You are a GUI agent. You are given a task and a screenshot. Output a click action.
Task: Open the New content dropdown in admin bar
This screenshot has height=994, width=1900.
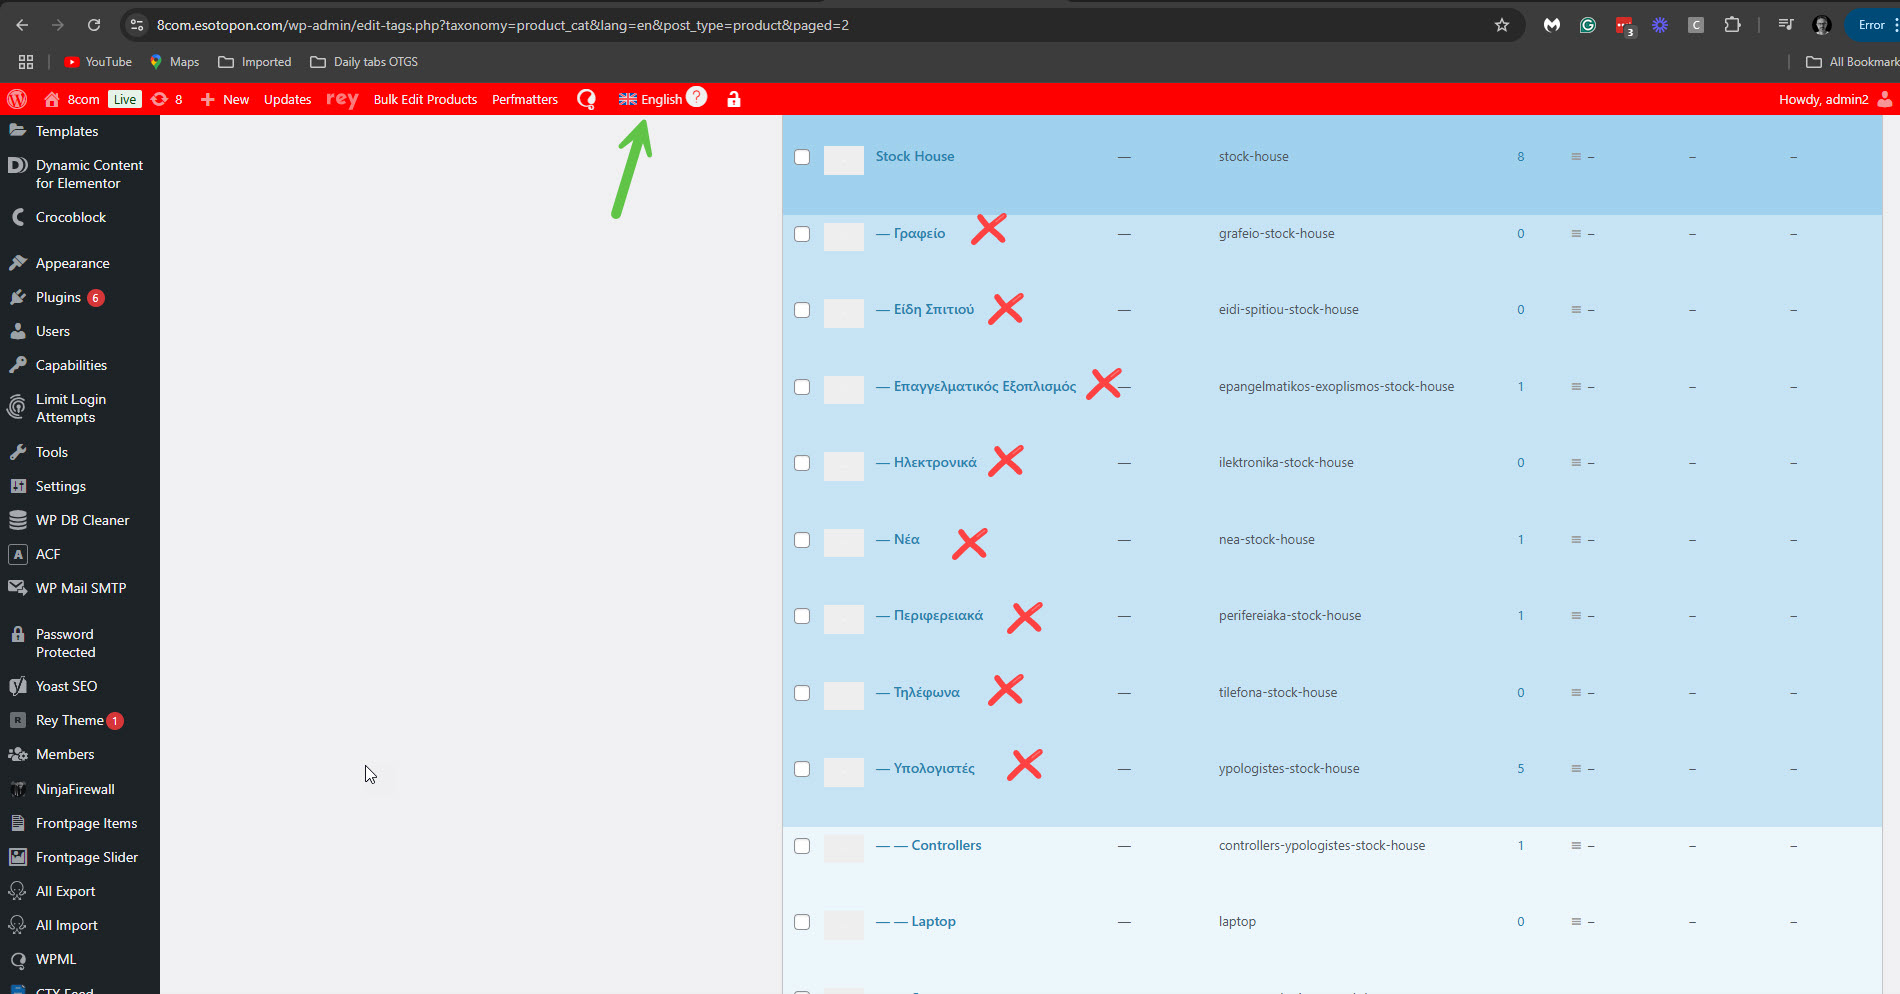point(225,99)
